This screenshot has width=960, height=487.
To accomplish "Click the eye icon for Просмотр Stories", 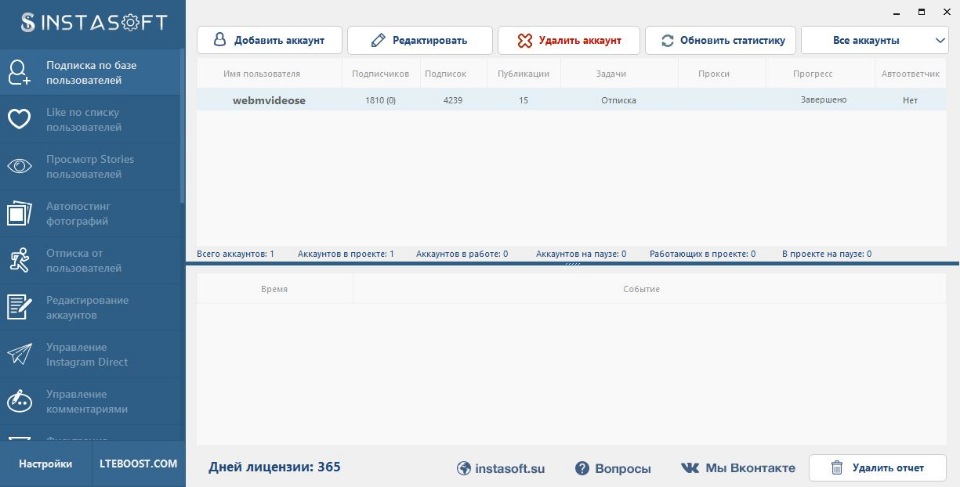I will point(19,166).
